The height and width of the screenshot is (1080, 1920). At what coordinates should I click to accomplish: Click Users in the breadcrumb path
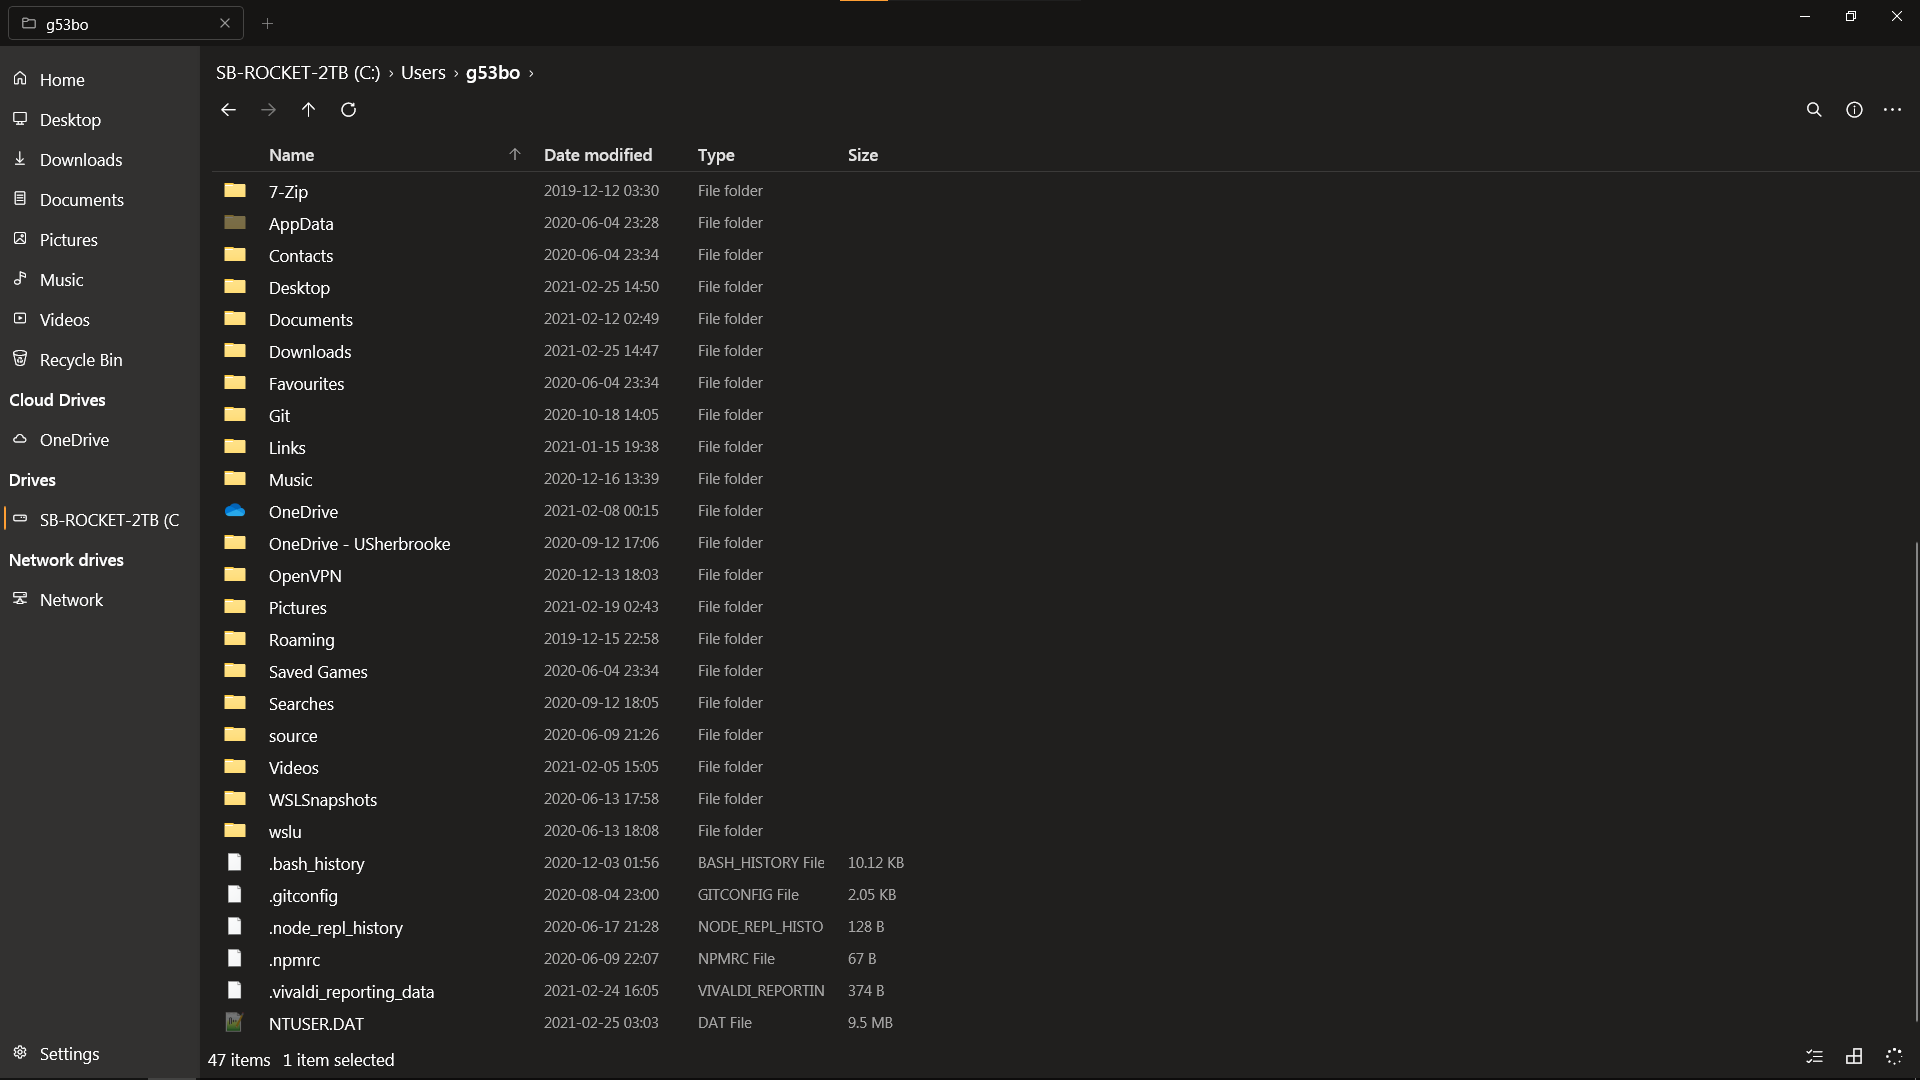tap(423, 73)
